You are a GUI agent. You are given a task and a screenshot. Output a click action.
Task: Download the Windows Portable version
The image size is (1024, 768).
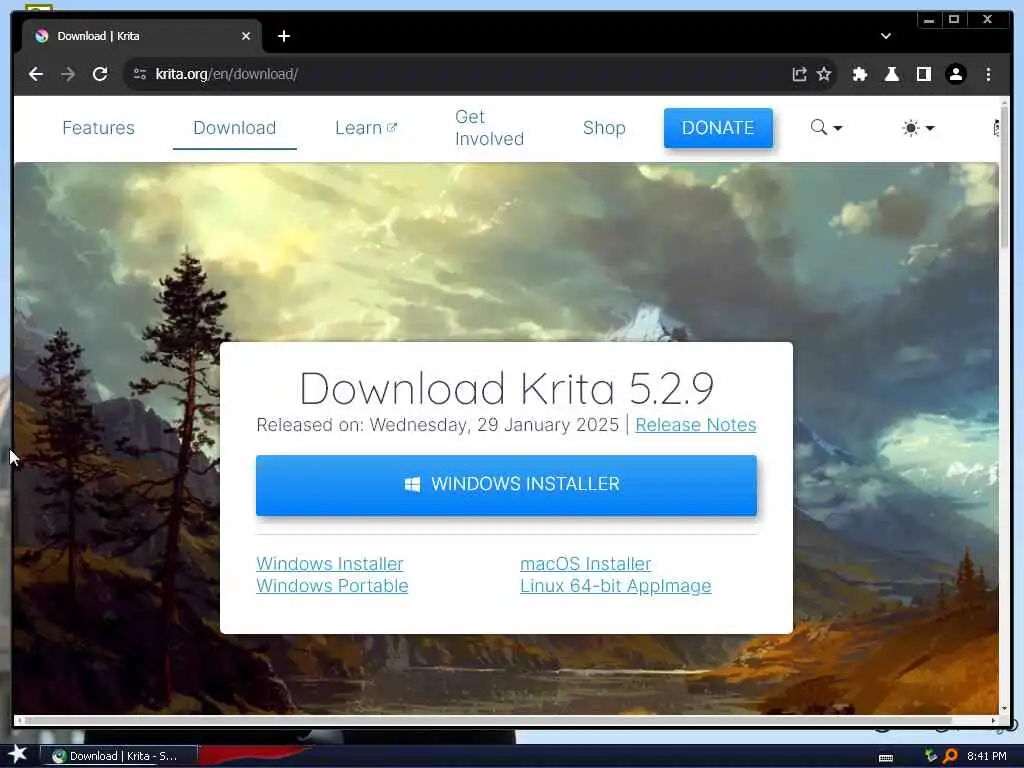332,586
